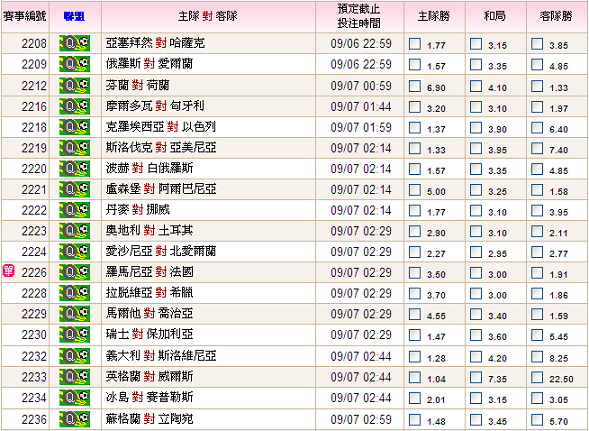
Task: Click the league icon for match 2208
Action: click(x=74, y=44)
